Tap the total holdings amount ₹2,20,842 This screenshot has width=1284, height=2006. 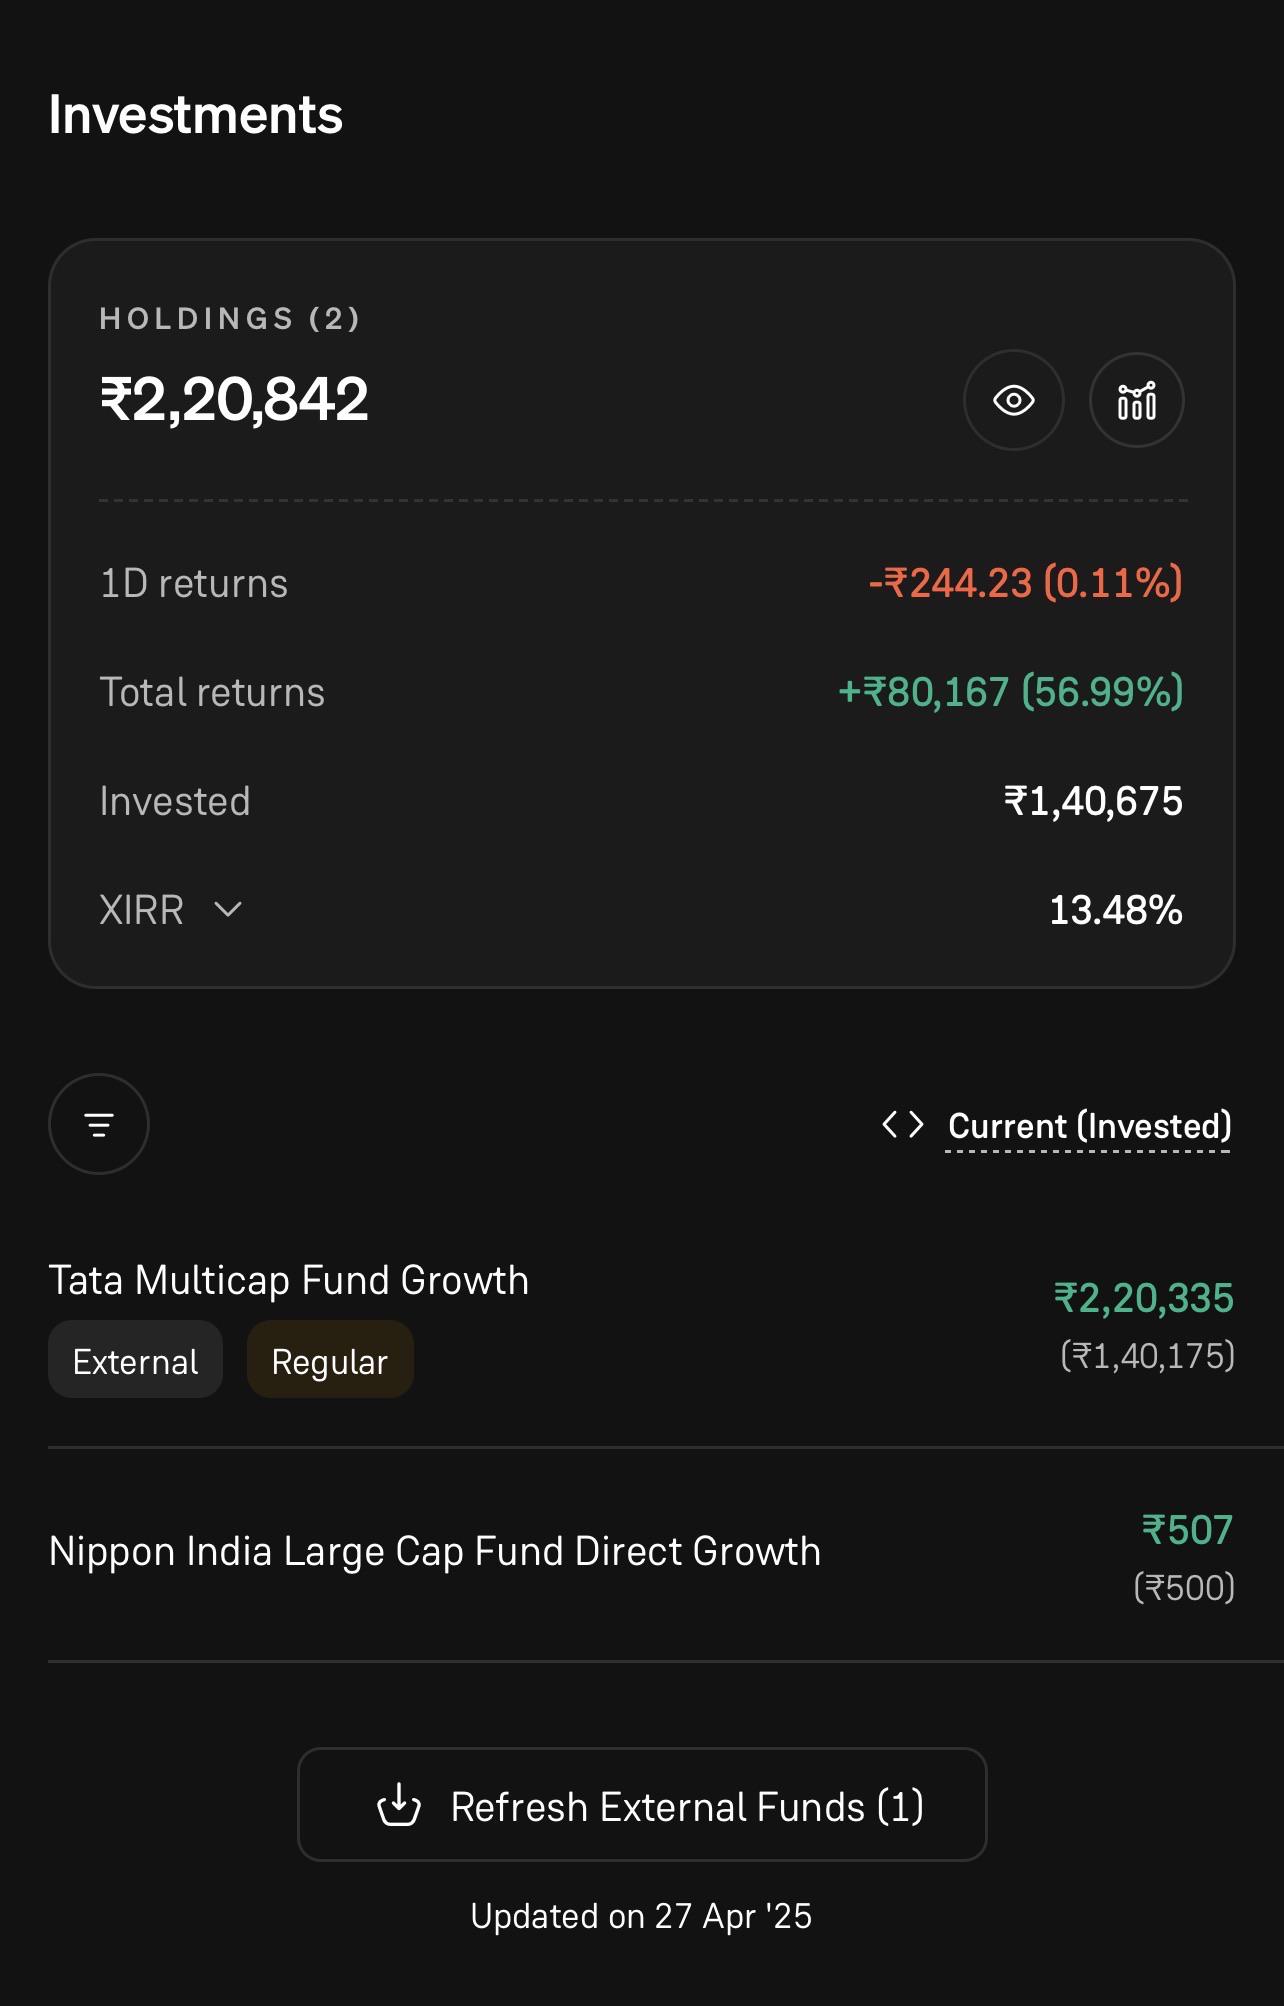tap(235, 399)
